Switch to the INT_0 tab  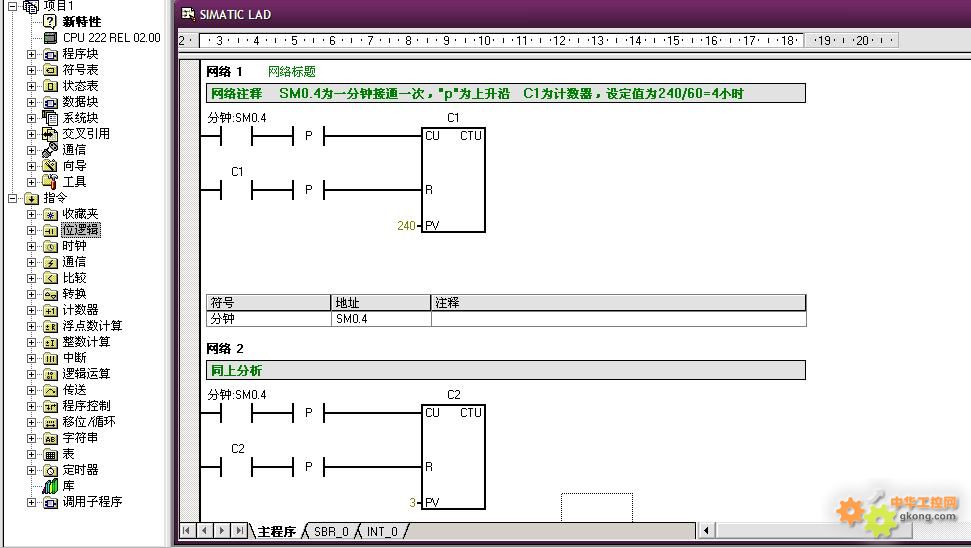(x=382, y=531)
